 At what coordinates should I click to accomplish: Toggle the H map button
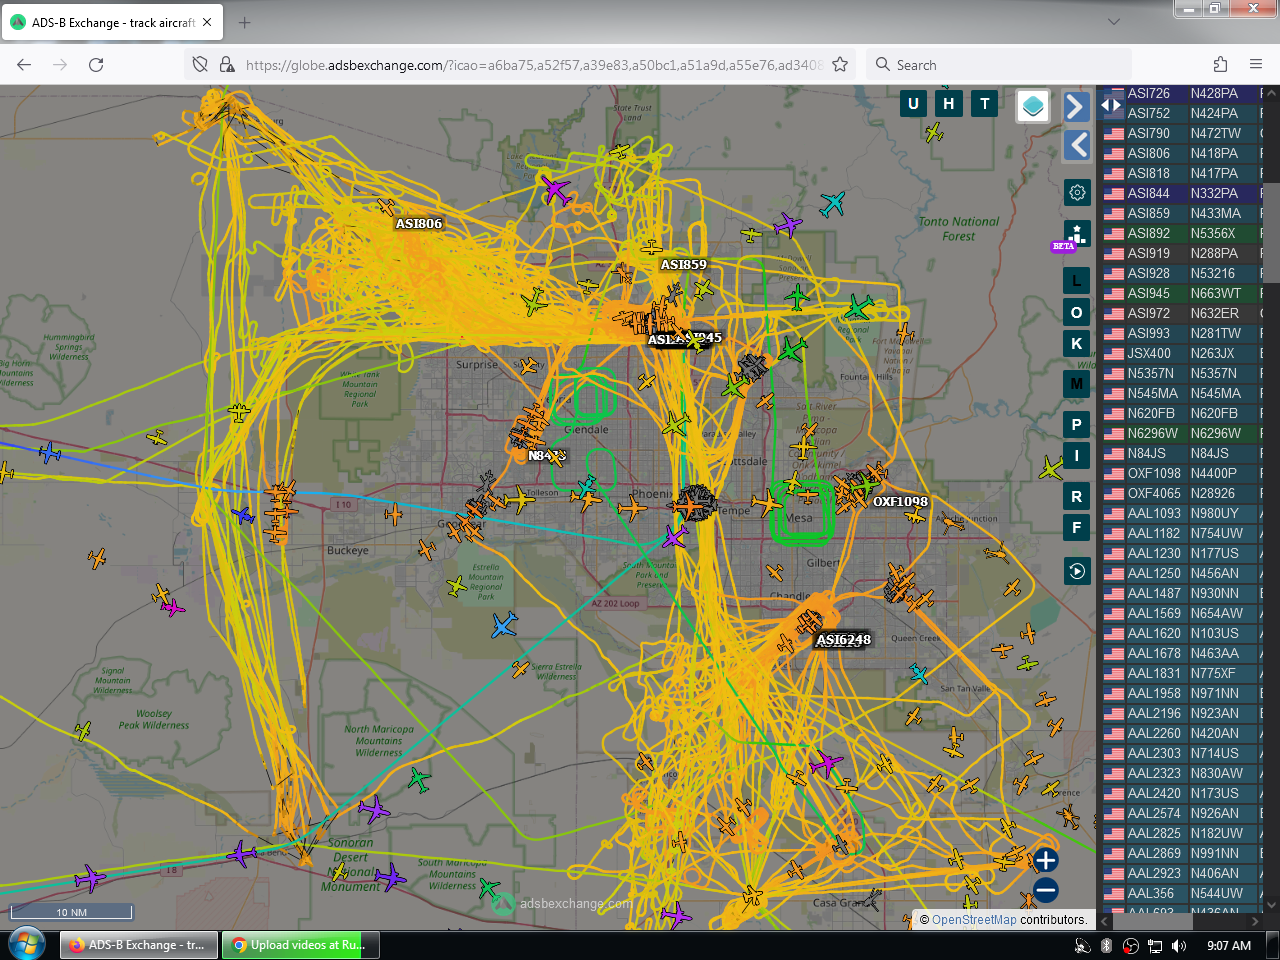(x=949, y=103)
